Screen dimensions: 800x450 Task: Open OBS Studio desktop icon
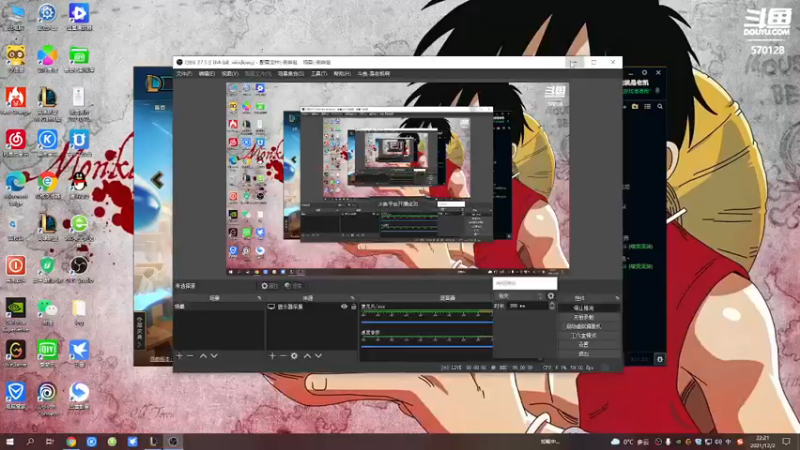point(79,269)
